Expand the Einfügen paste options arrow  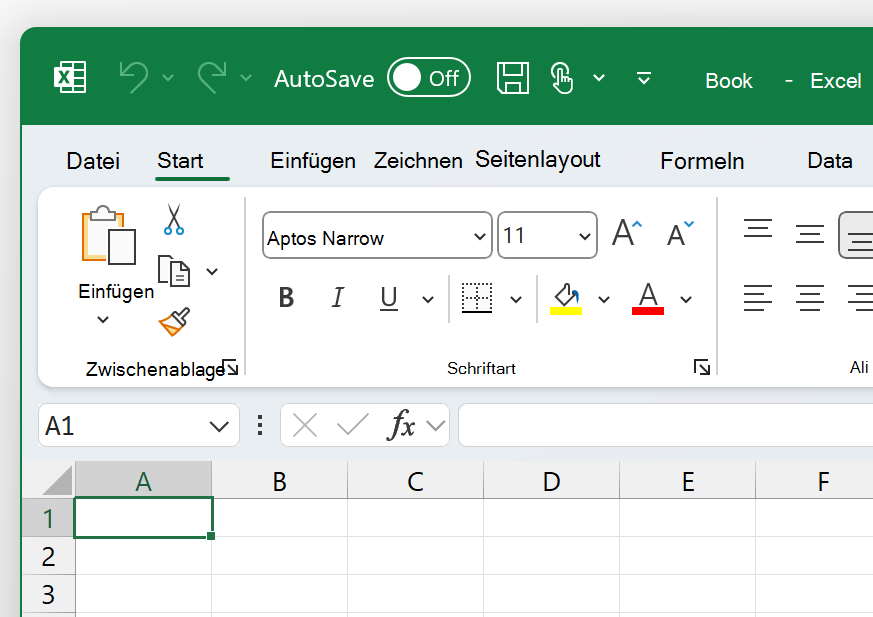(x=103, y=319)
